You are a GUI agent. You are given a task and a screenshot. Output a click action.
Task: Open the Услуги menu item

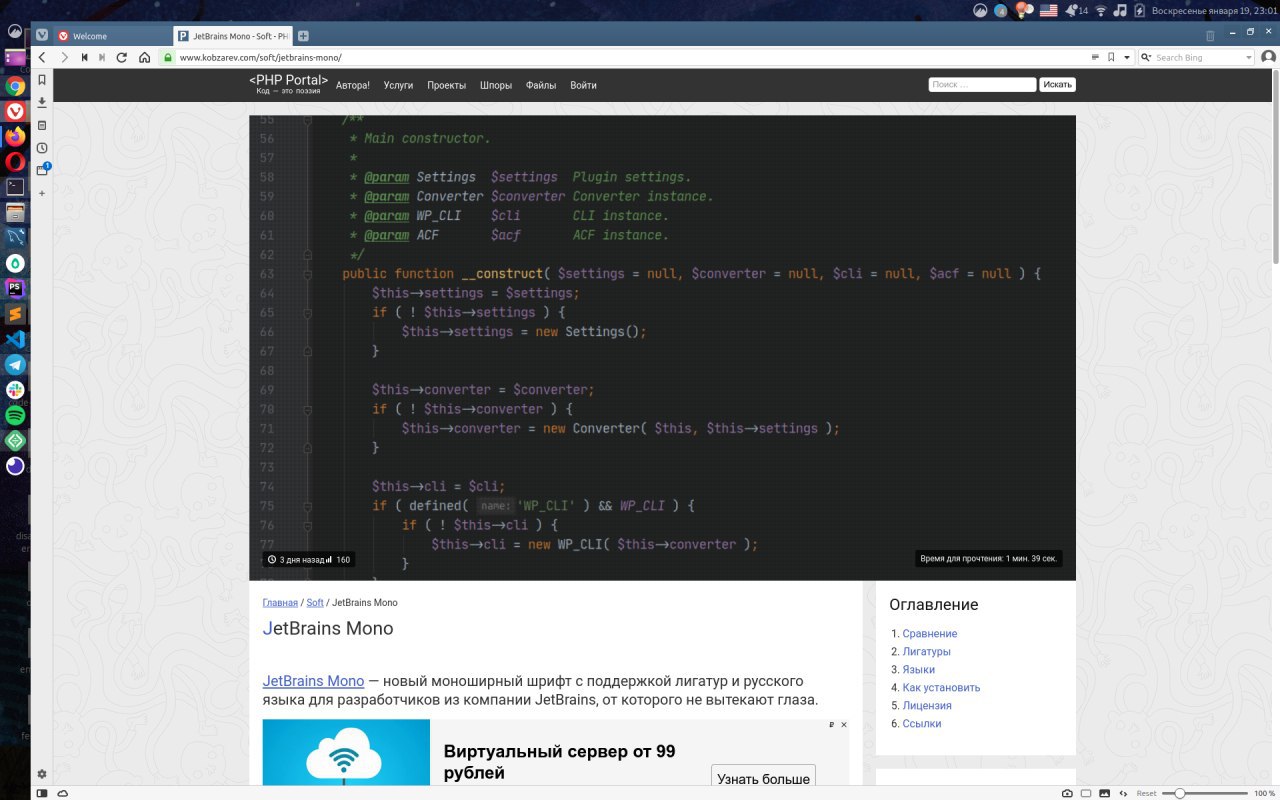point(398,86)
